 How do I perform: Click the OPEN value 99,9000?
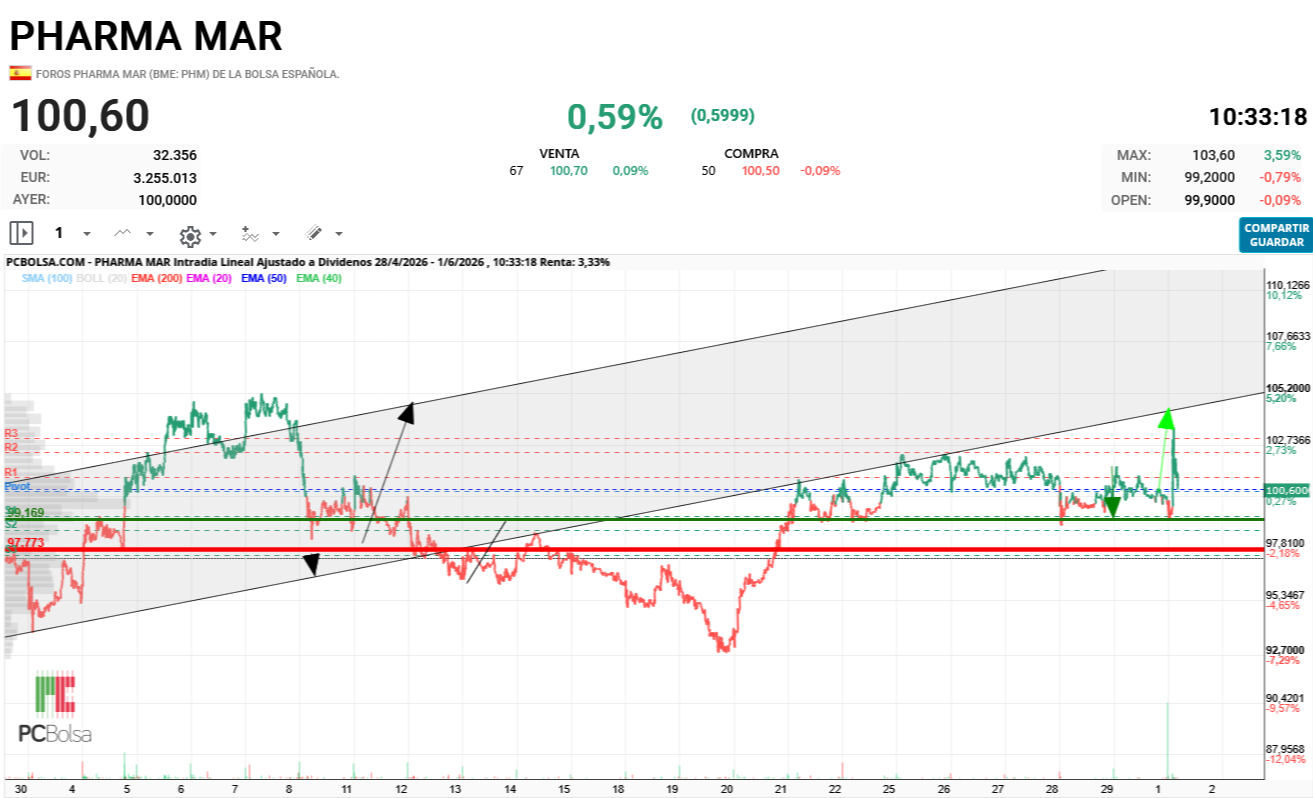coord(1210,199)
